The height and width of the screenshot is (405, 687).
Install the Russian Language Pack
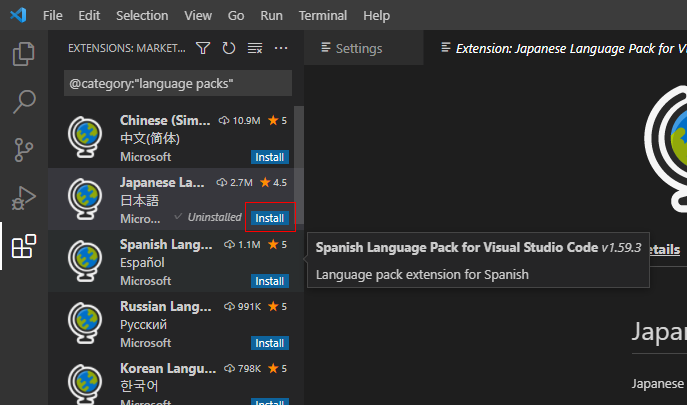pos(269,343)
